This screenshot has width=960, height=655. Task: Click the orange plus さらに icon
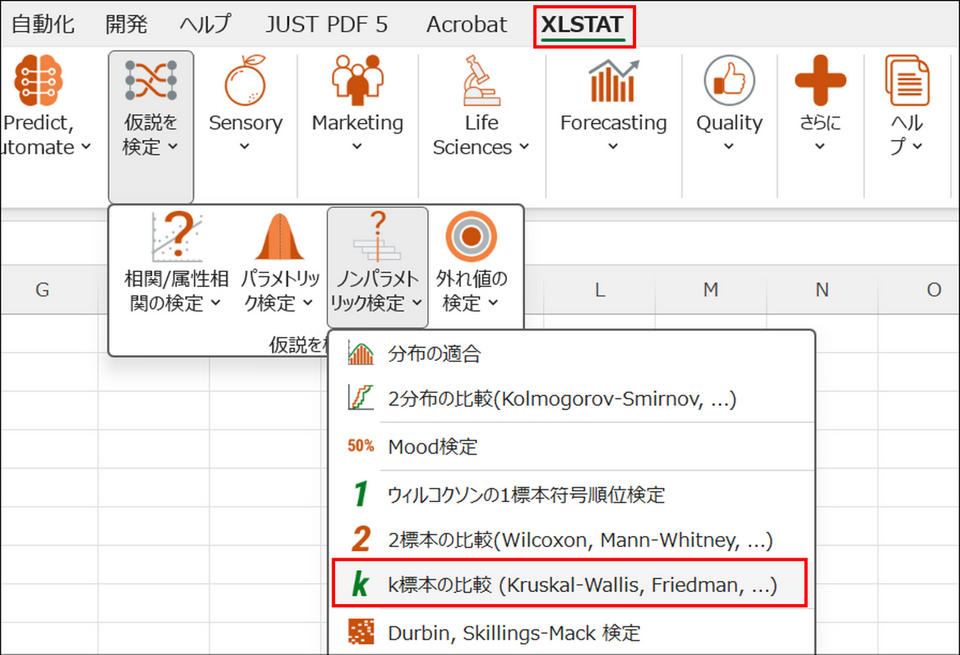point(820,81)
